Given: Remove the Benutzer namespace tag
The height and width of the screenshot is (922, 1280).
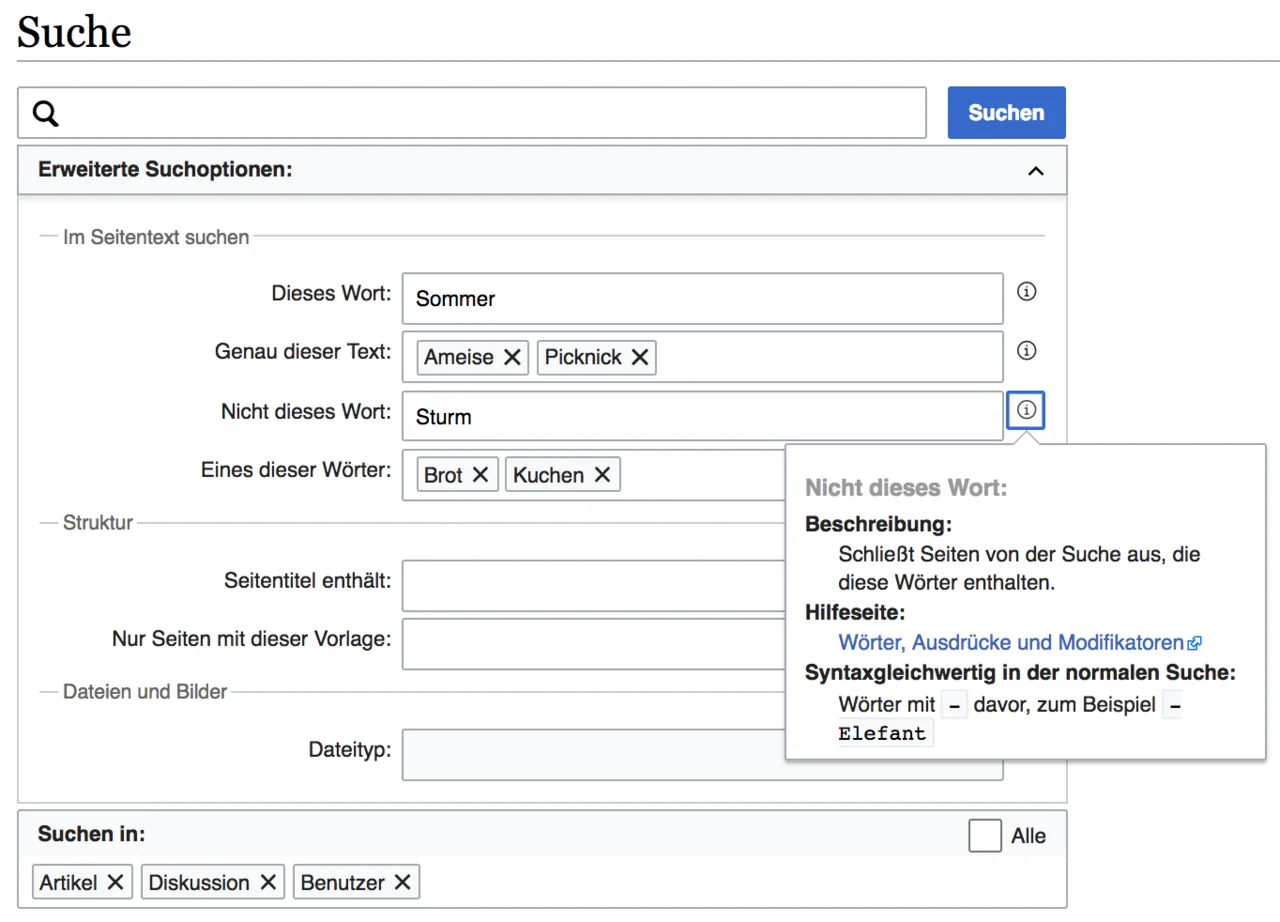Looking at the screenshot, I should (x=402, y=882).
